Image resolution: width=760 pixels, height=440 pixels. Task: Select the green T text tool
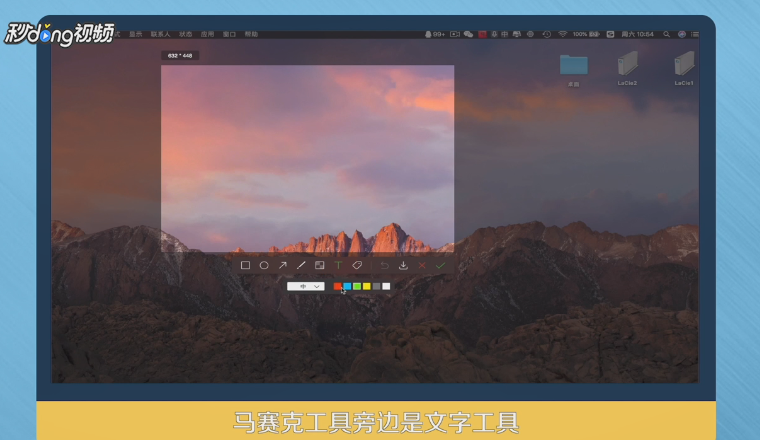tap(338, 265)
